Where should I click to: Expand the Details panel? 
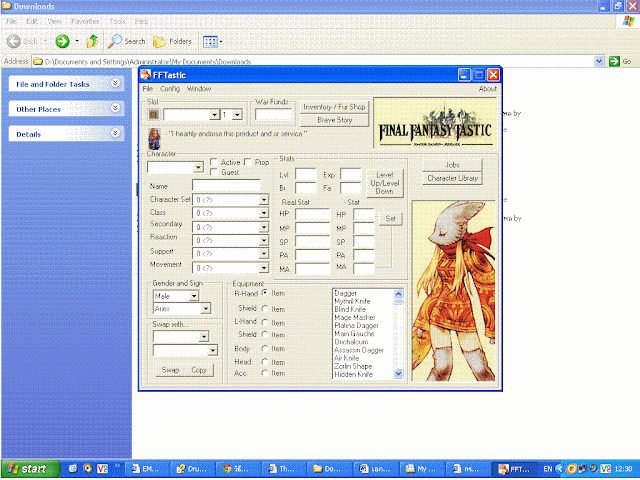coord(116,133)
